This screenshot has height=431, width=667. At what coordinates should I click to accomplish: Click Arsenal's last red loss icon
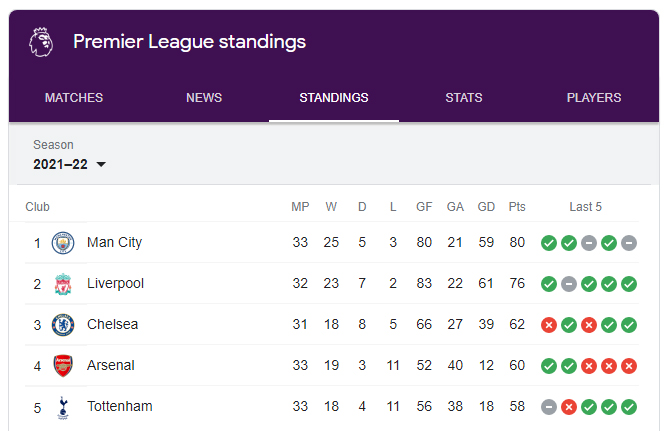(629, 366)
